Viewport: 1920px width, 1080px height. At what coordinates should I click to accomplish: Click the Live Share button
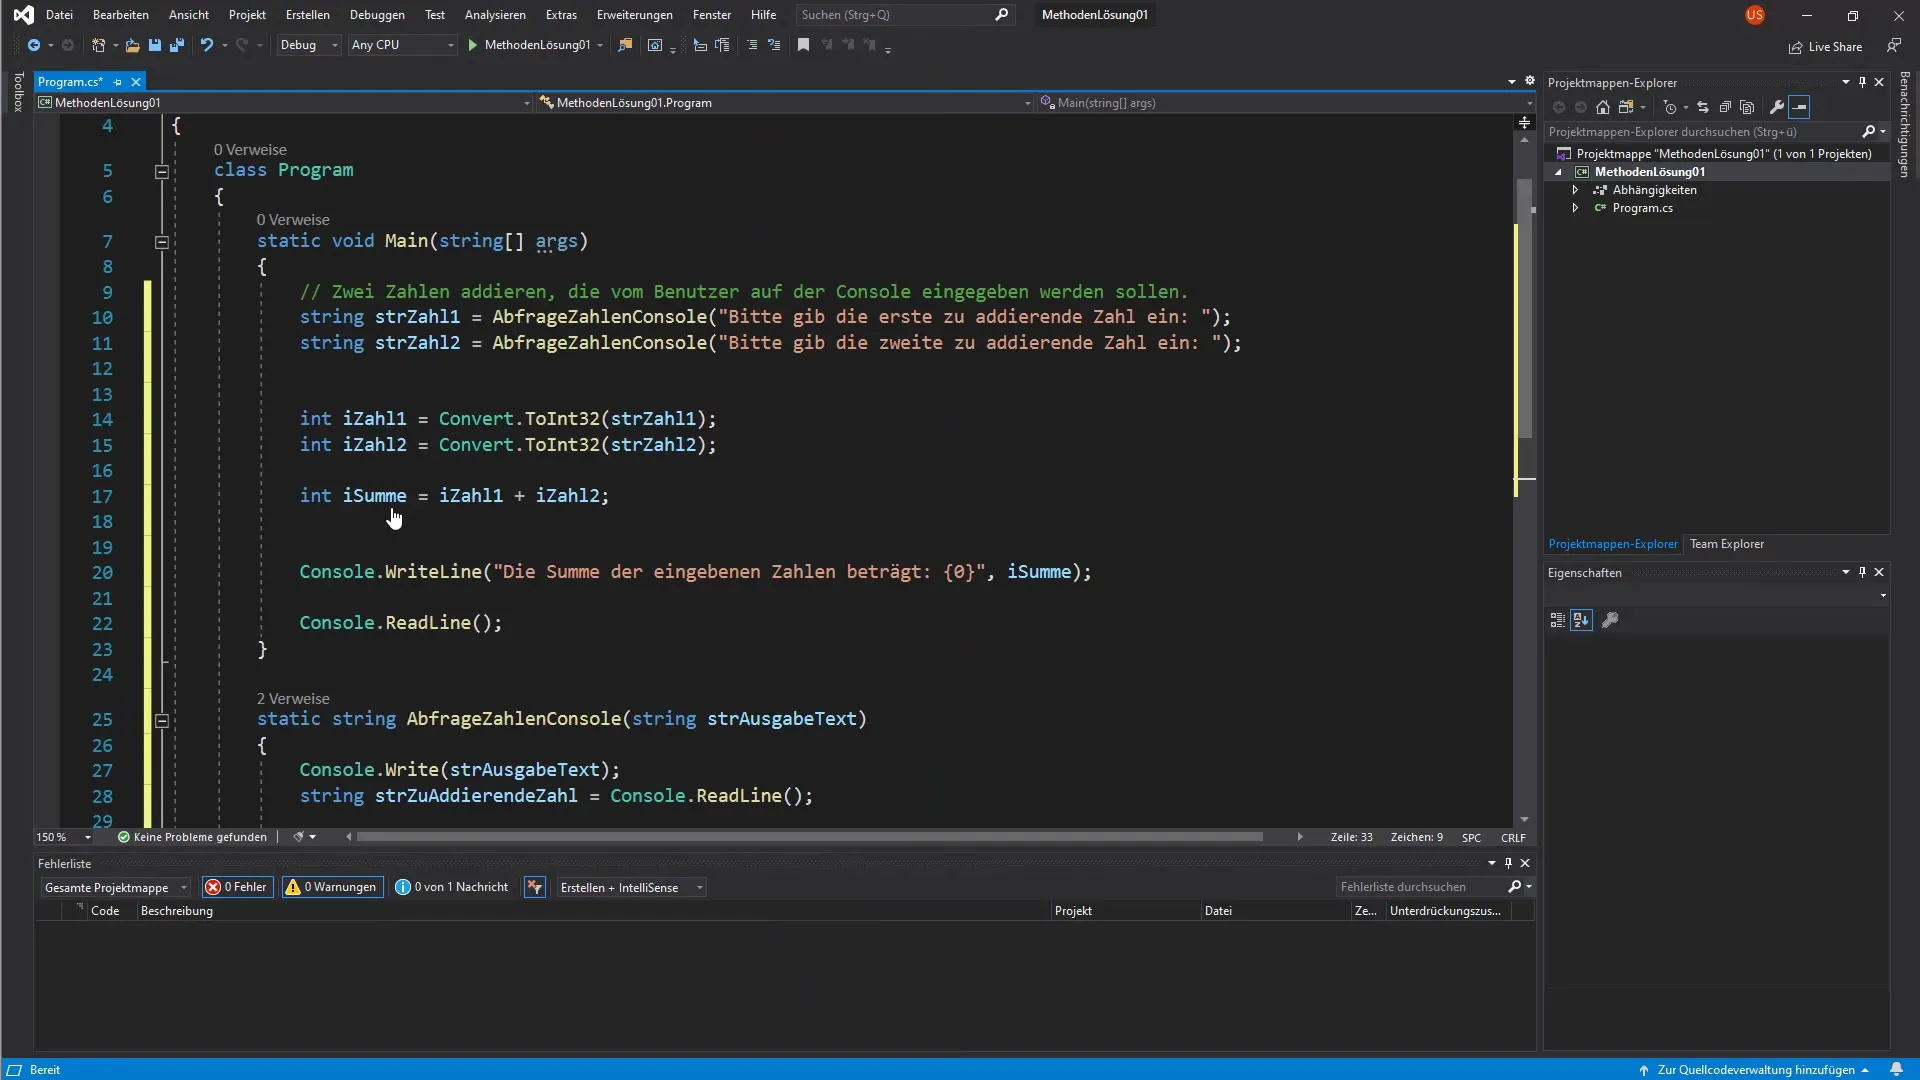tap(1825, 47)
